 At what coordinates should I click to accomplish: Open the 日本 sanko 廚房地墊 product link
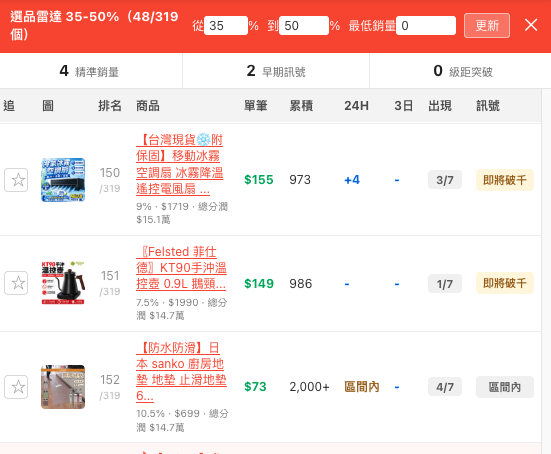tap(181, 371)
